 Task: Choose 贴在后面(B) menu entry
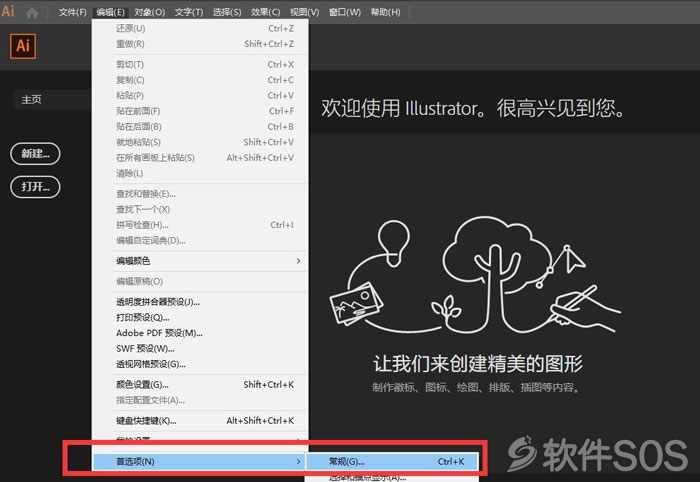200,127
